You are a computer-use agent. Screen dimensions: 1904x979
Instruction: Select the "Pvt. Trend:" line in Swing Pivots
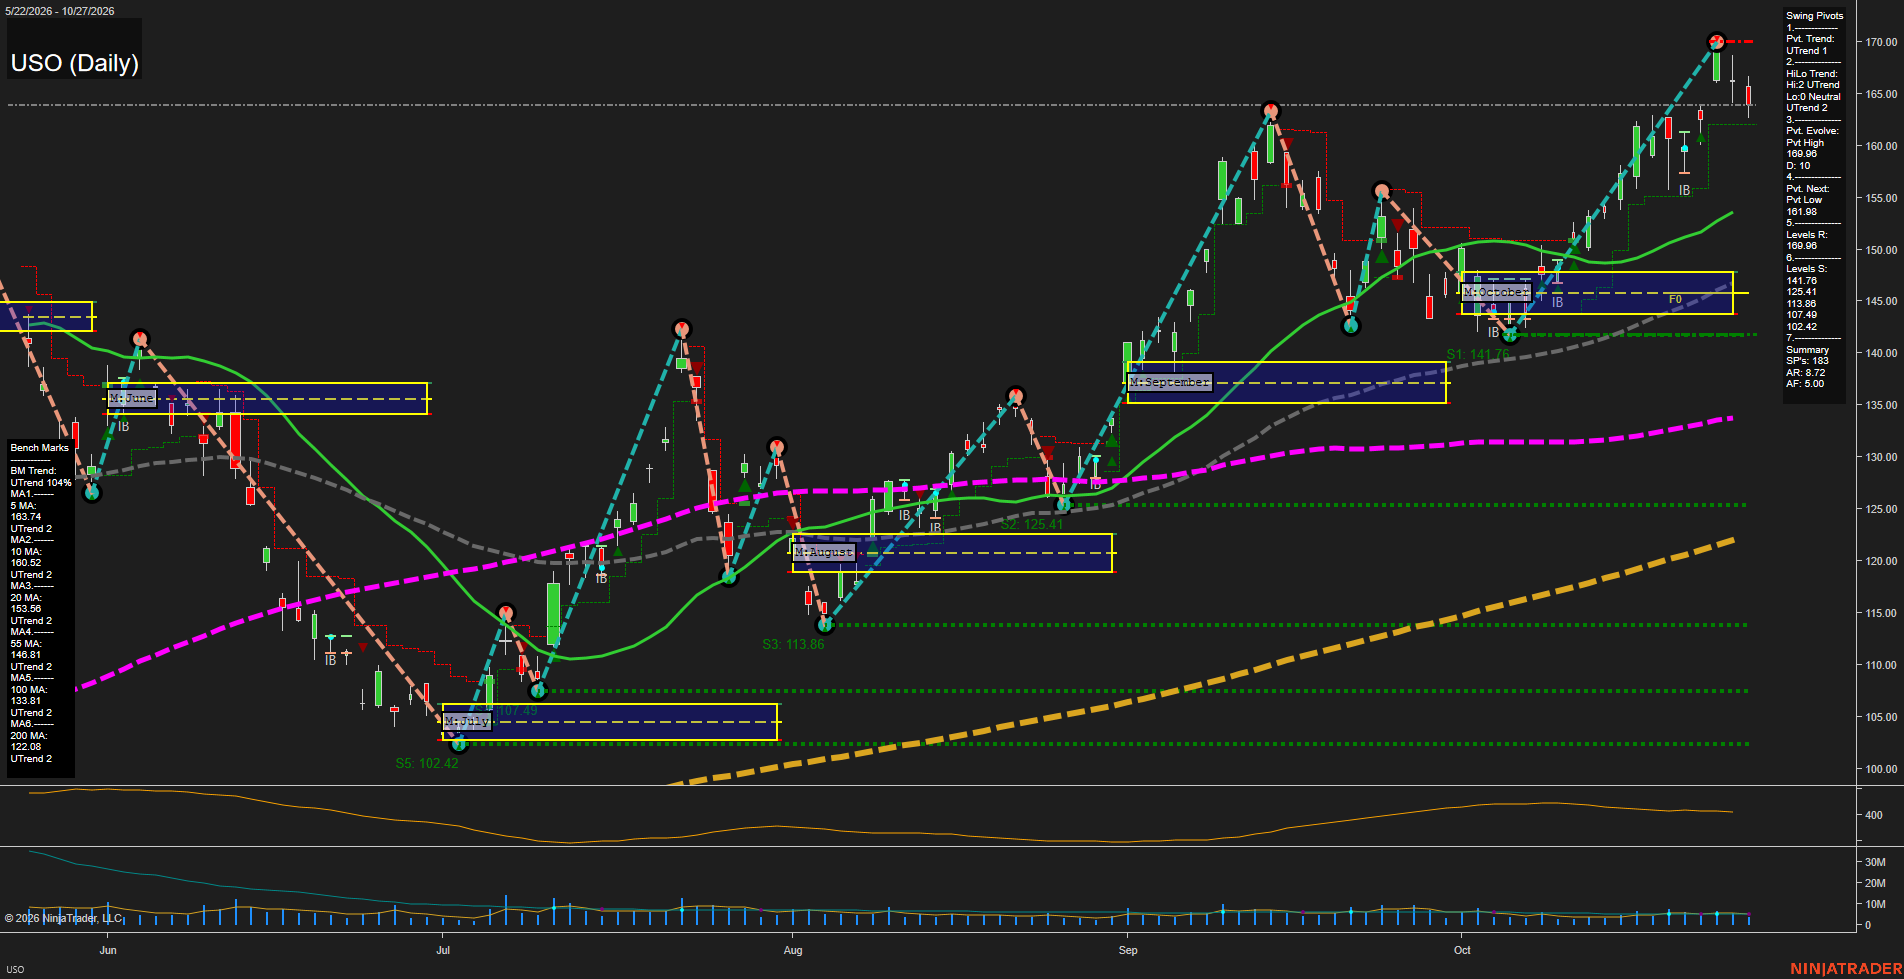[1810, 39]
